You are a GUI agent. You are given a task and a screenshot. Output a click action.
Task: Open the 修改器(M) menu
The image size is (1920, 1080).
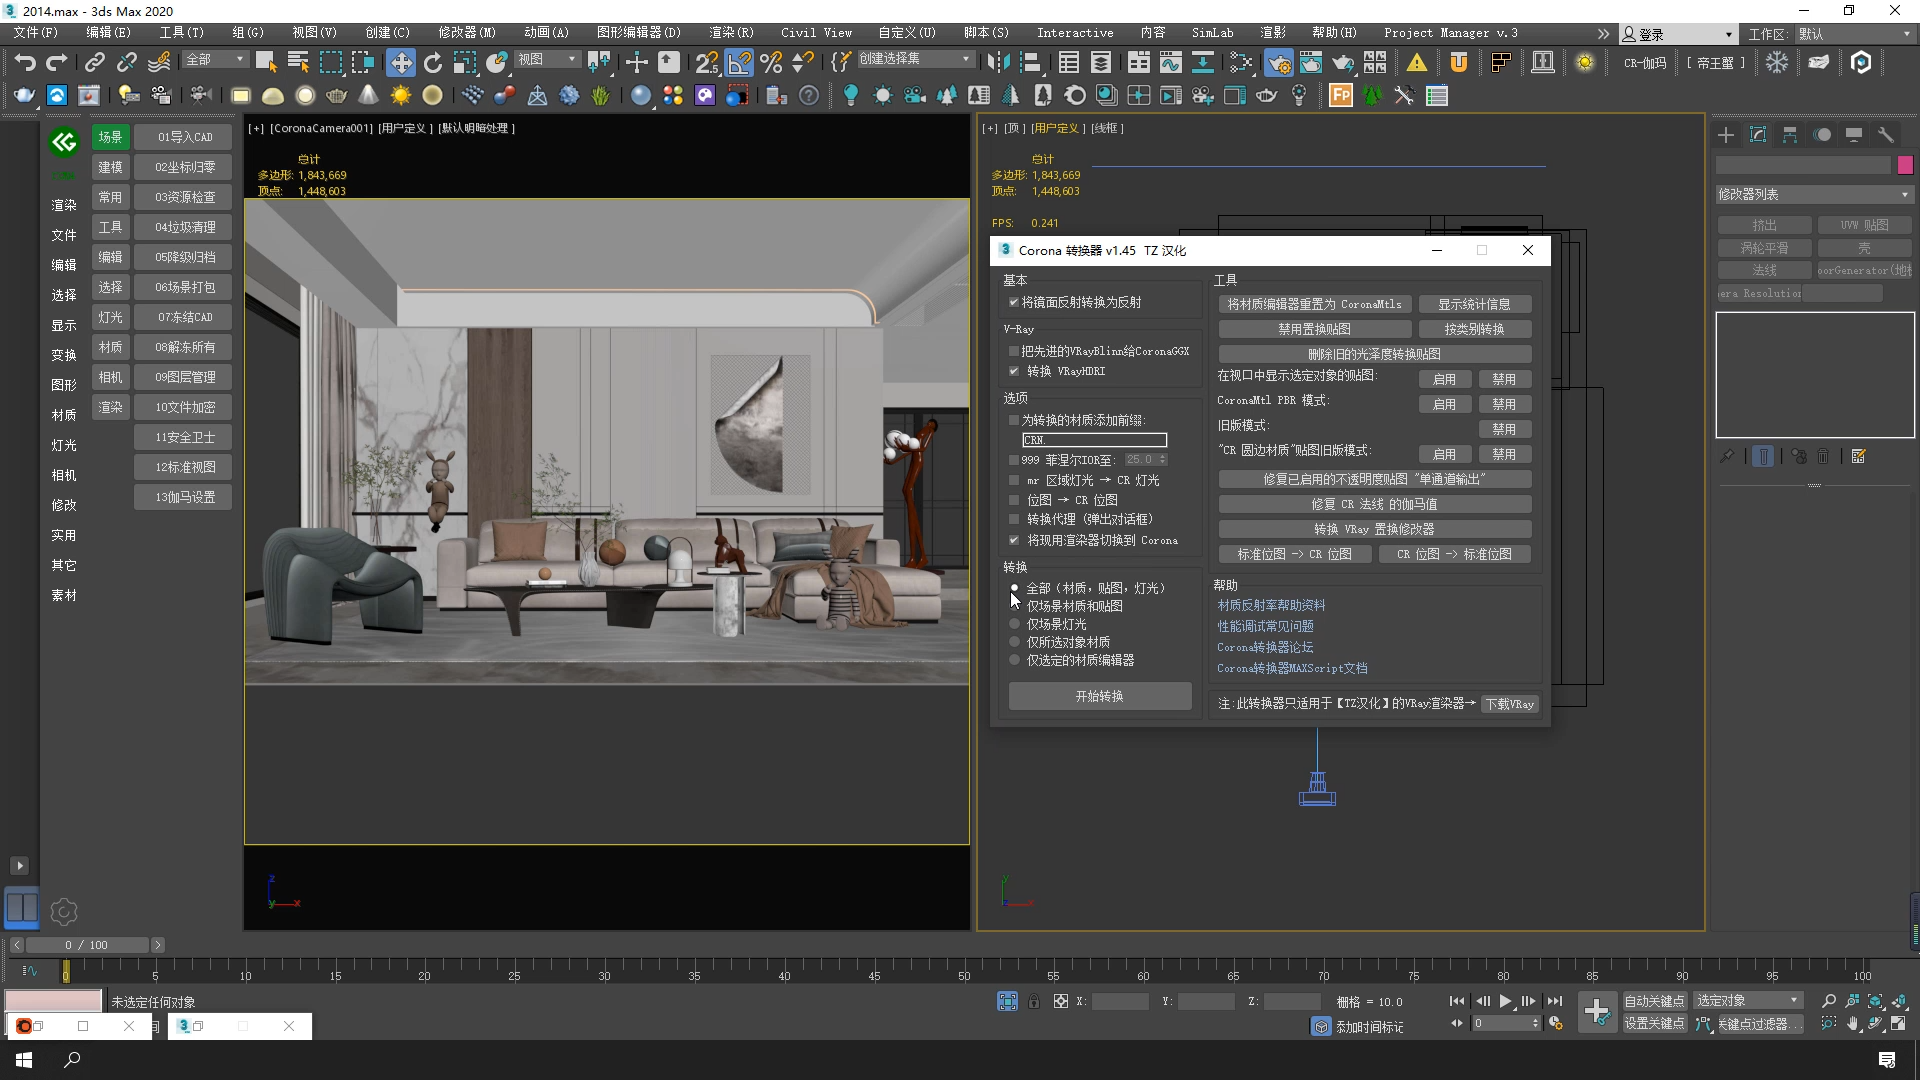click(x=466, y=33)
